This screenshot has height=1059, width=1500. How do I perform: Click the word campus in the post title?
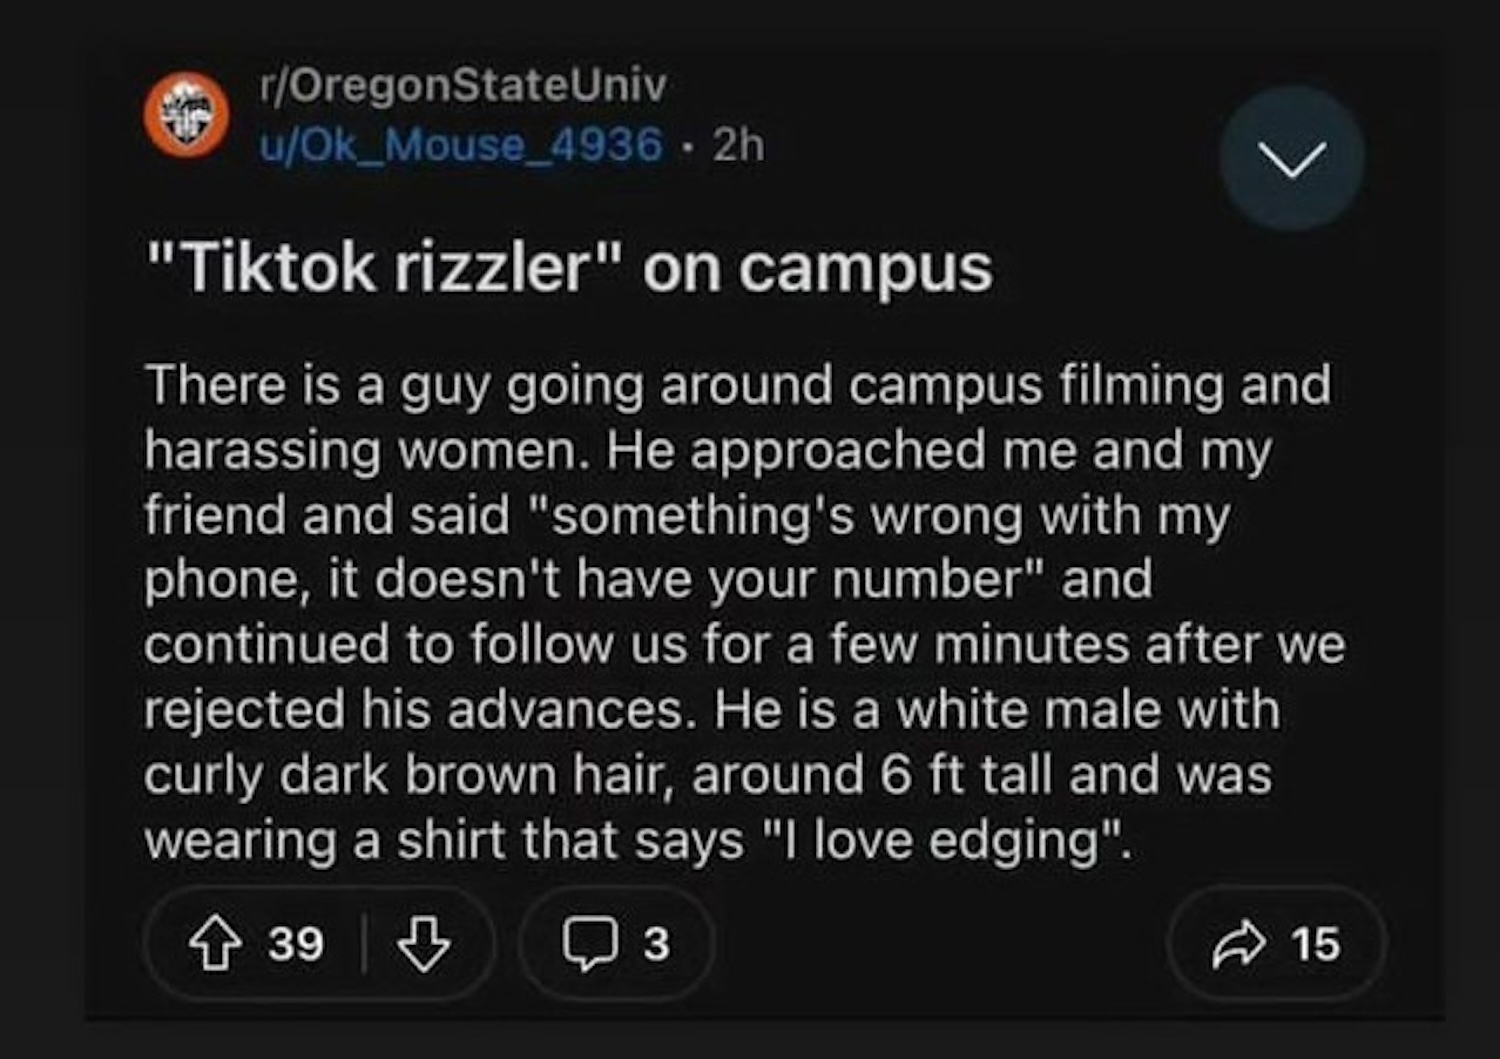tap(866, 269)
